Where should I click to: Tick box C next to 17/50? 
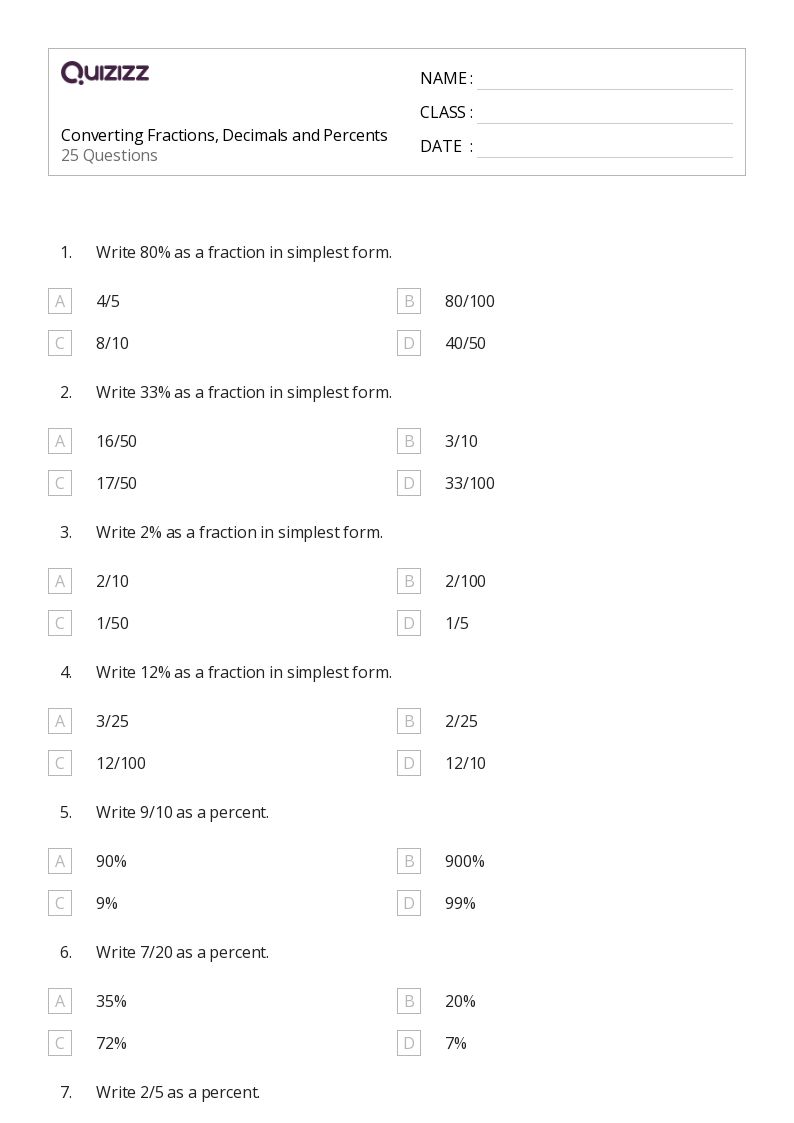60,483
